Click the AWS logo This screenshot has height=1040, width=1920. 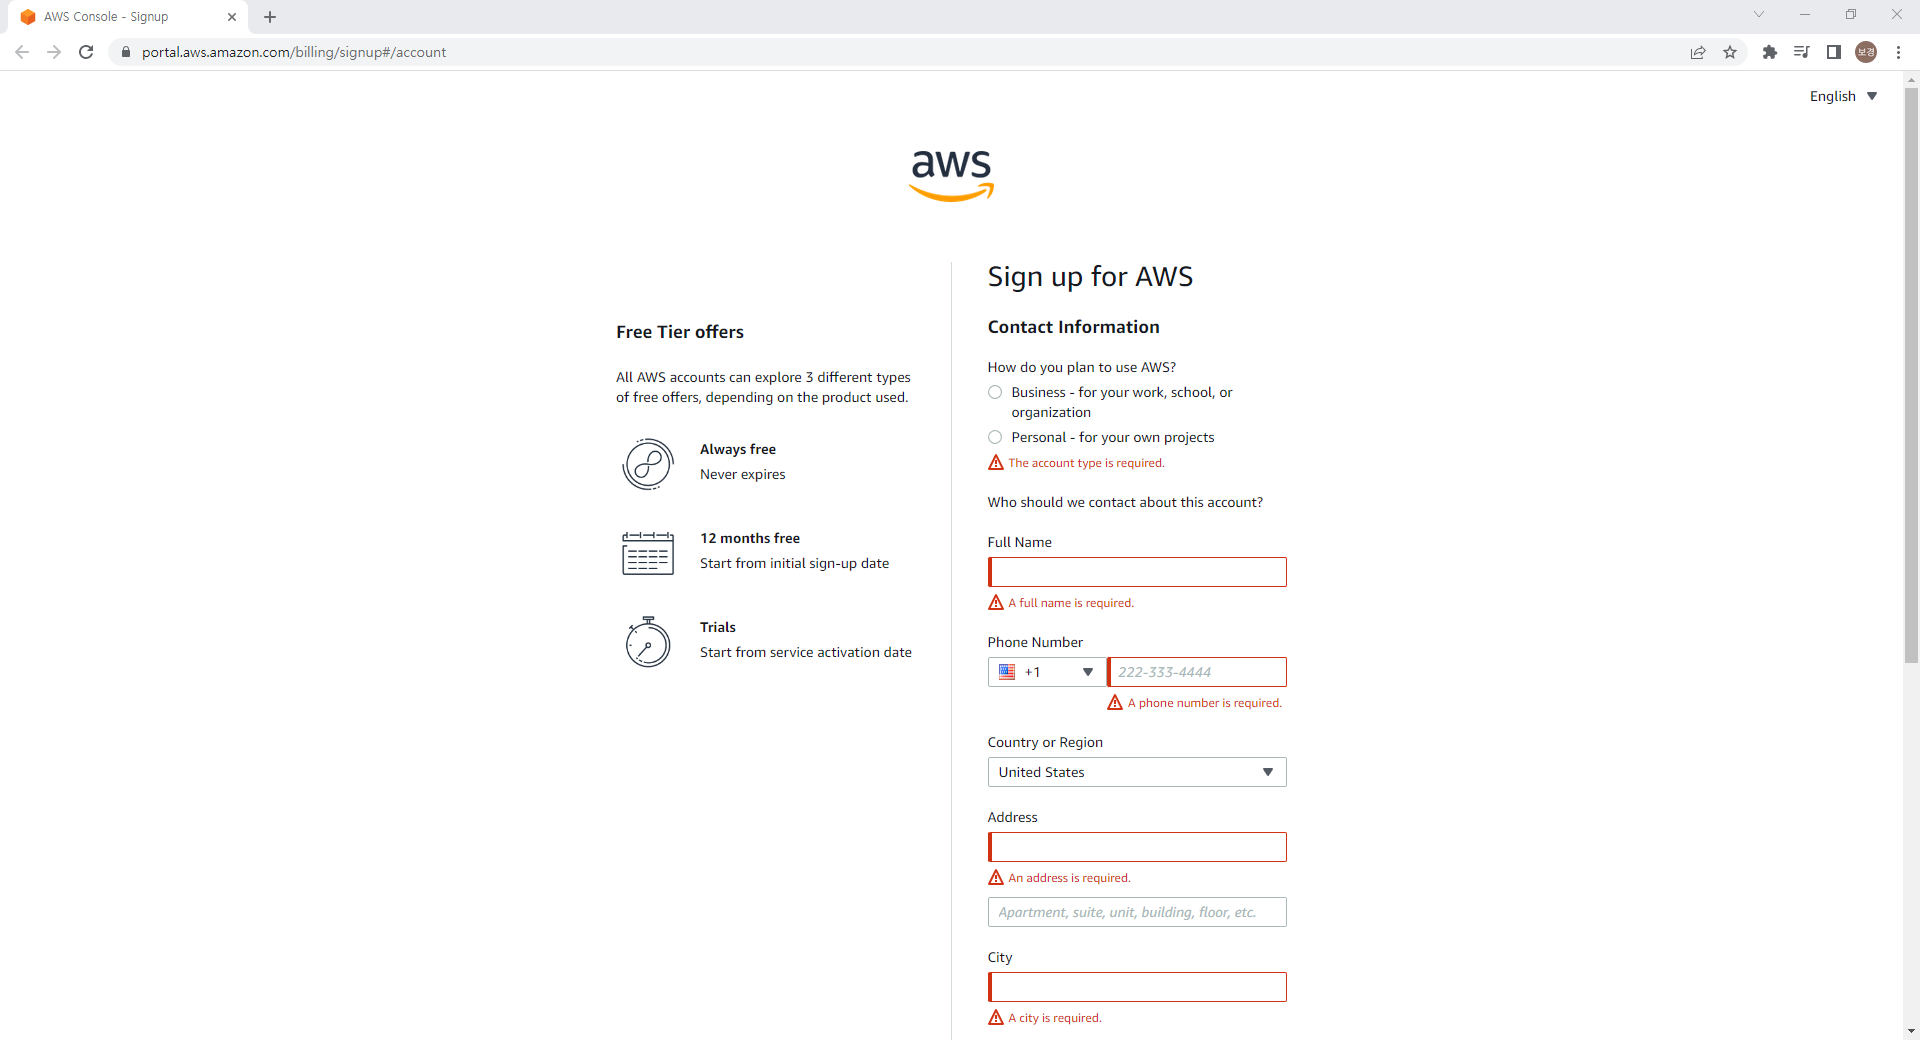coord(951,175)
